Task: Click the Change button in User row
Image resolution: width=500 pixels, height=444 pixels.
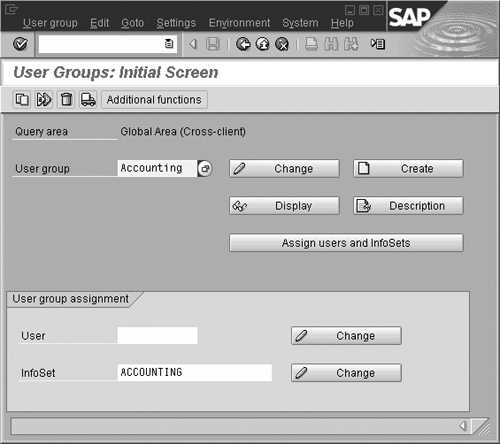Action: click(x=346, y=335)
